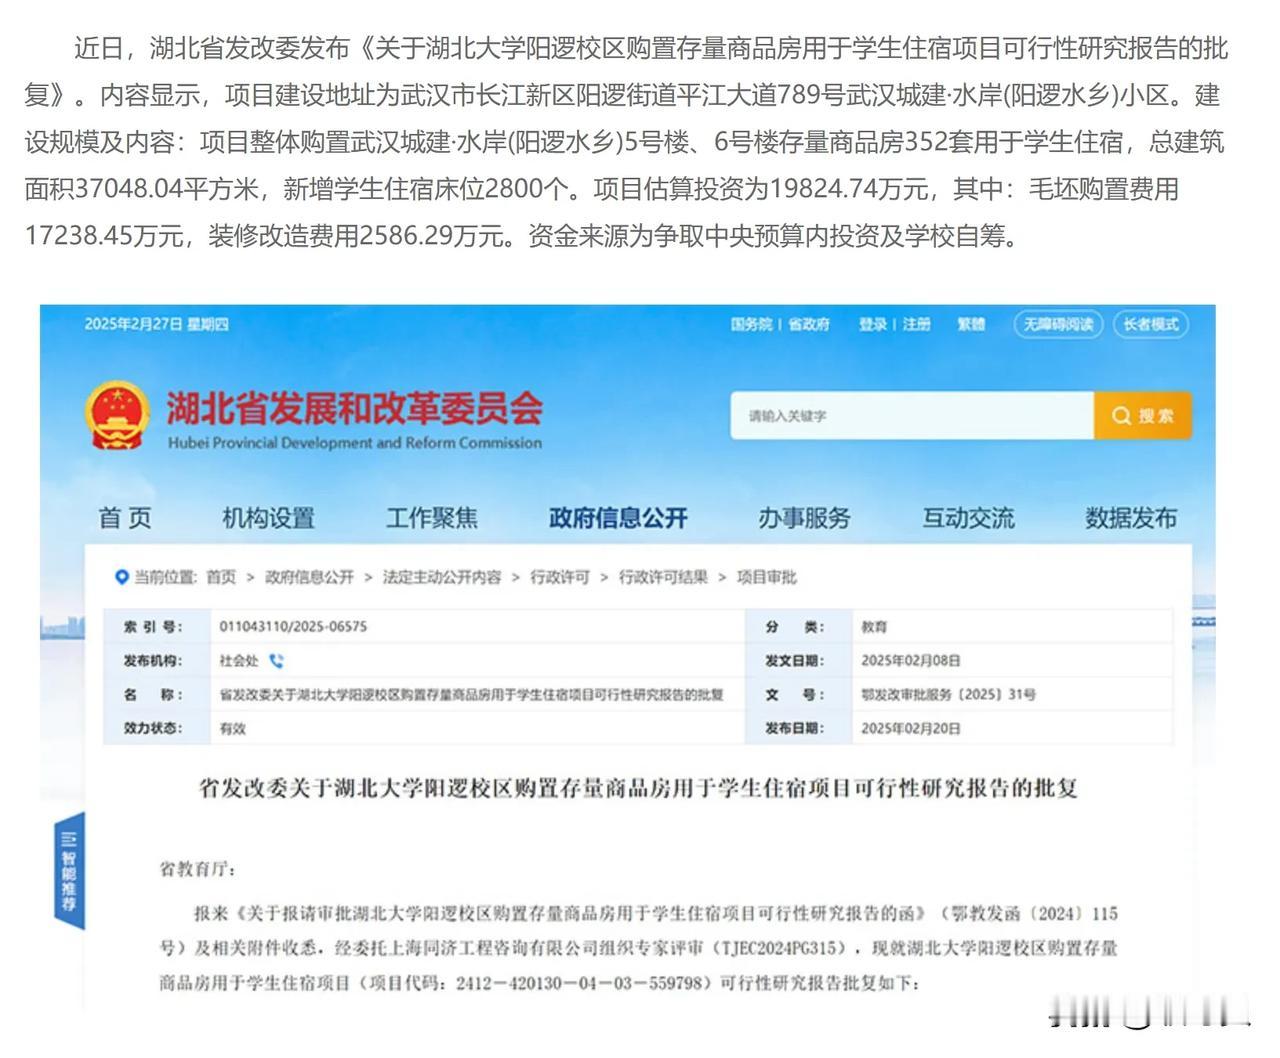This screenshot has width=1280, height=1058.
Task: Click the location pin icon near 当前位置
Action: (122, 577)
